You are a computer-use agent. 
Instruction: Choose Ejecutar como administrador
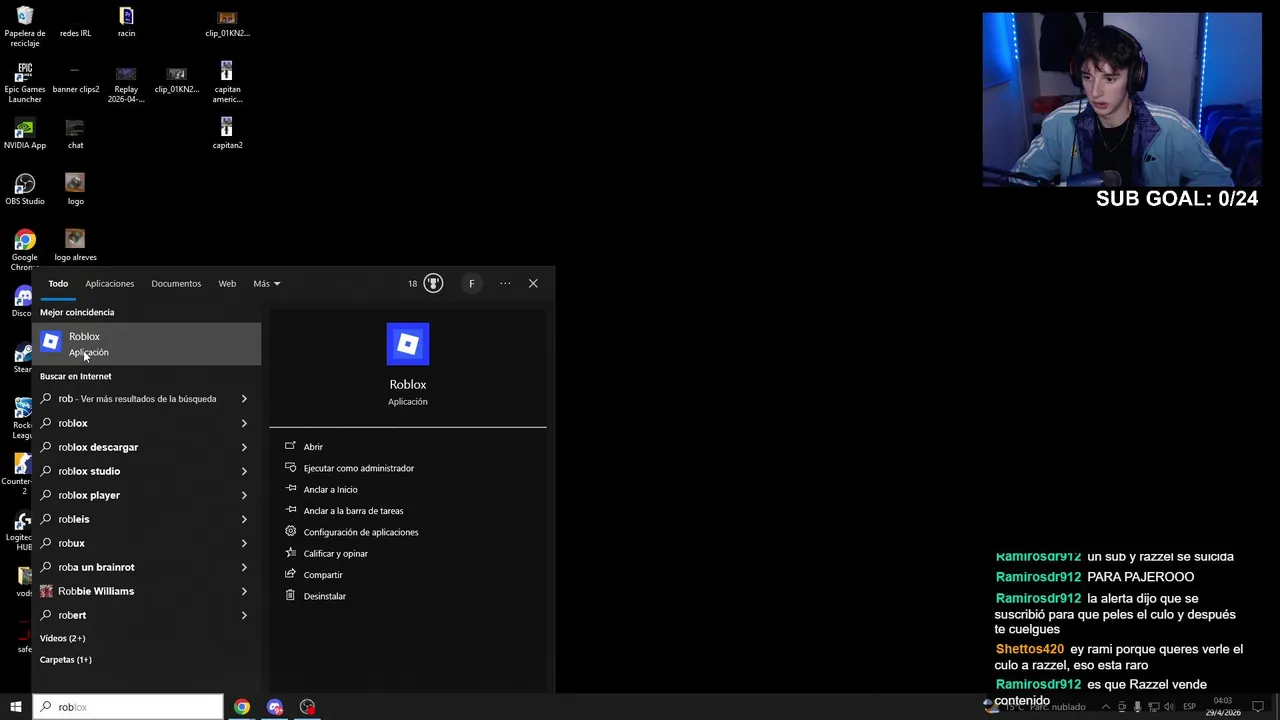point(358,468)
